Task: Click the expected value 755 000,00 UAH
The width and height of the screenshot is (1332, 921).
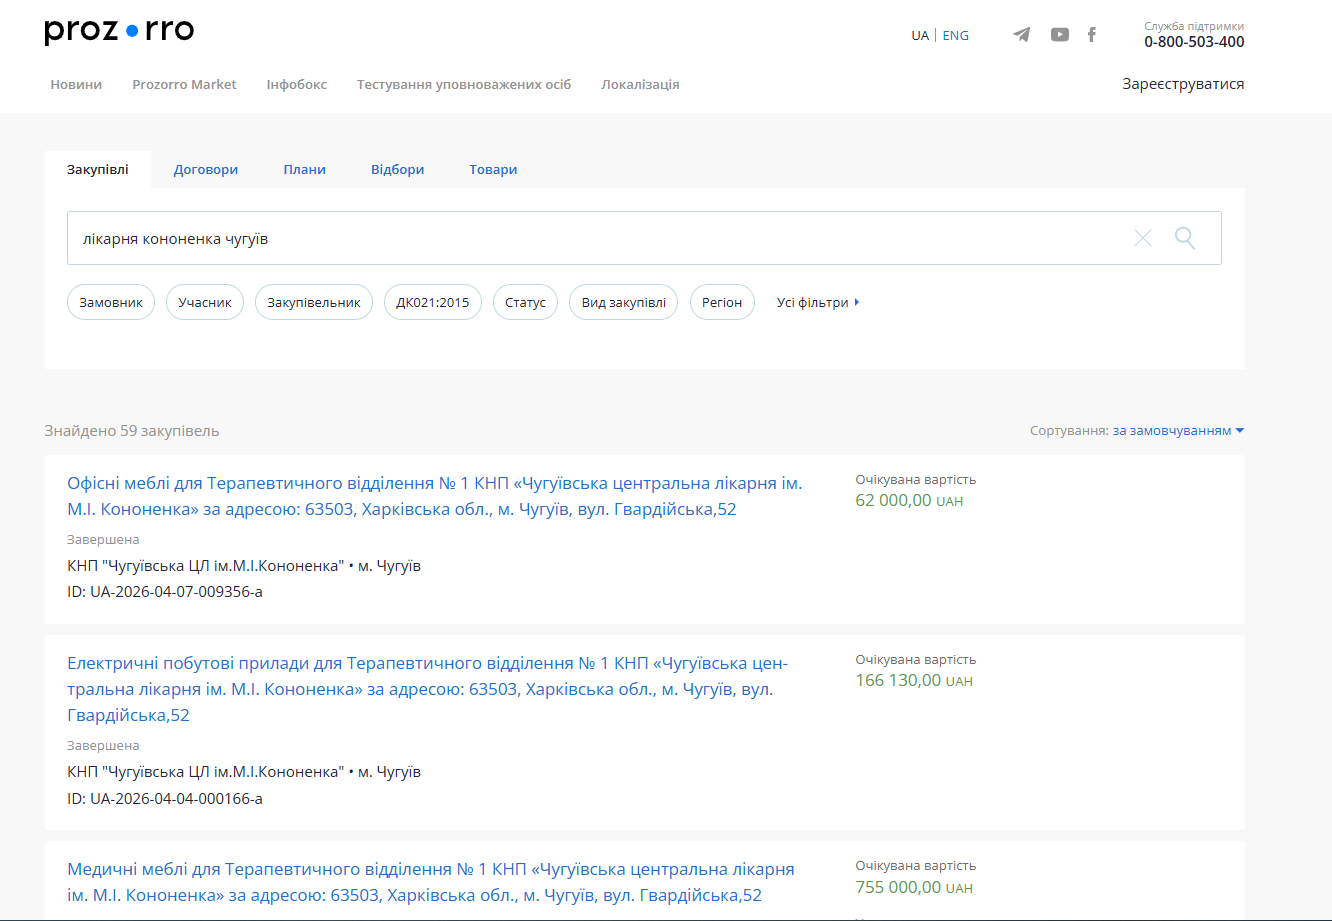Action: tap(914, 887)
